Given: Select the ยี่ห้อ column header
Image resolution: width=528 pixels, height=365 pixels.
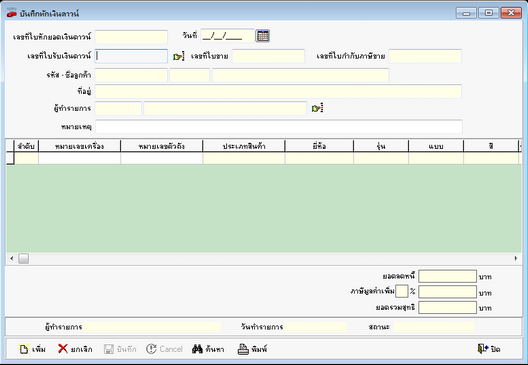Looking at the screenshot, I should pyautogui.click(x=319, y=146).
